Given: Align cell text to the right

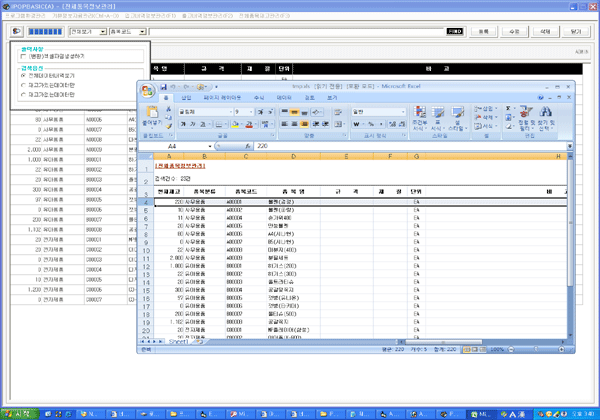Looking at the screenshot, I should click(x=304, y=124).
